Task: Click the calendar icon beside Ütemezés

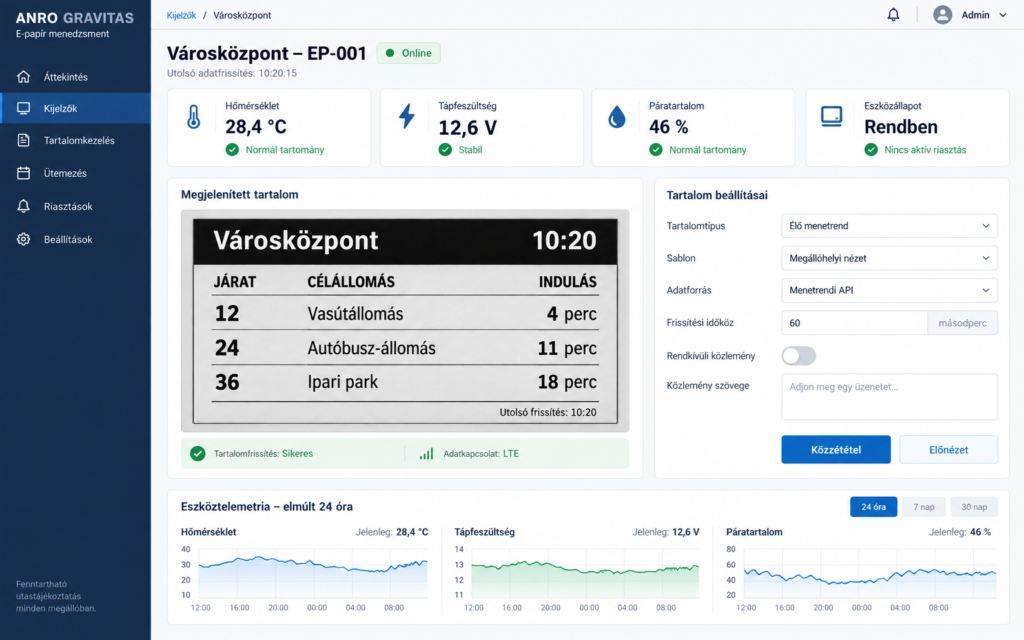Action: coord(24,173)
